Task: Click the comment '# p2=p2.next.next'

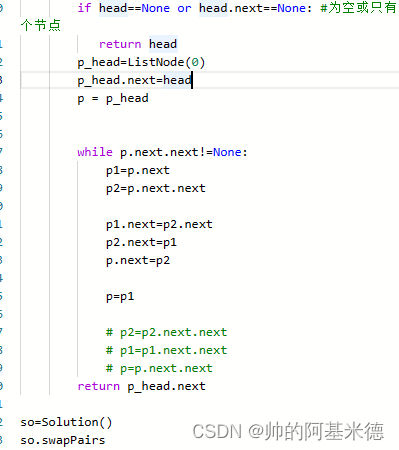Action: pos(166,332)
